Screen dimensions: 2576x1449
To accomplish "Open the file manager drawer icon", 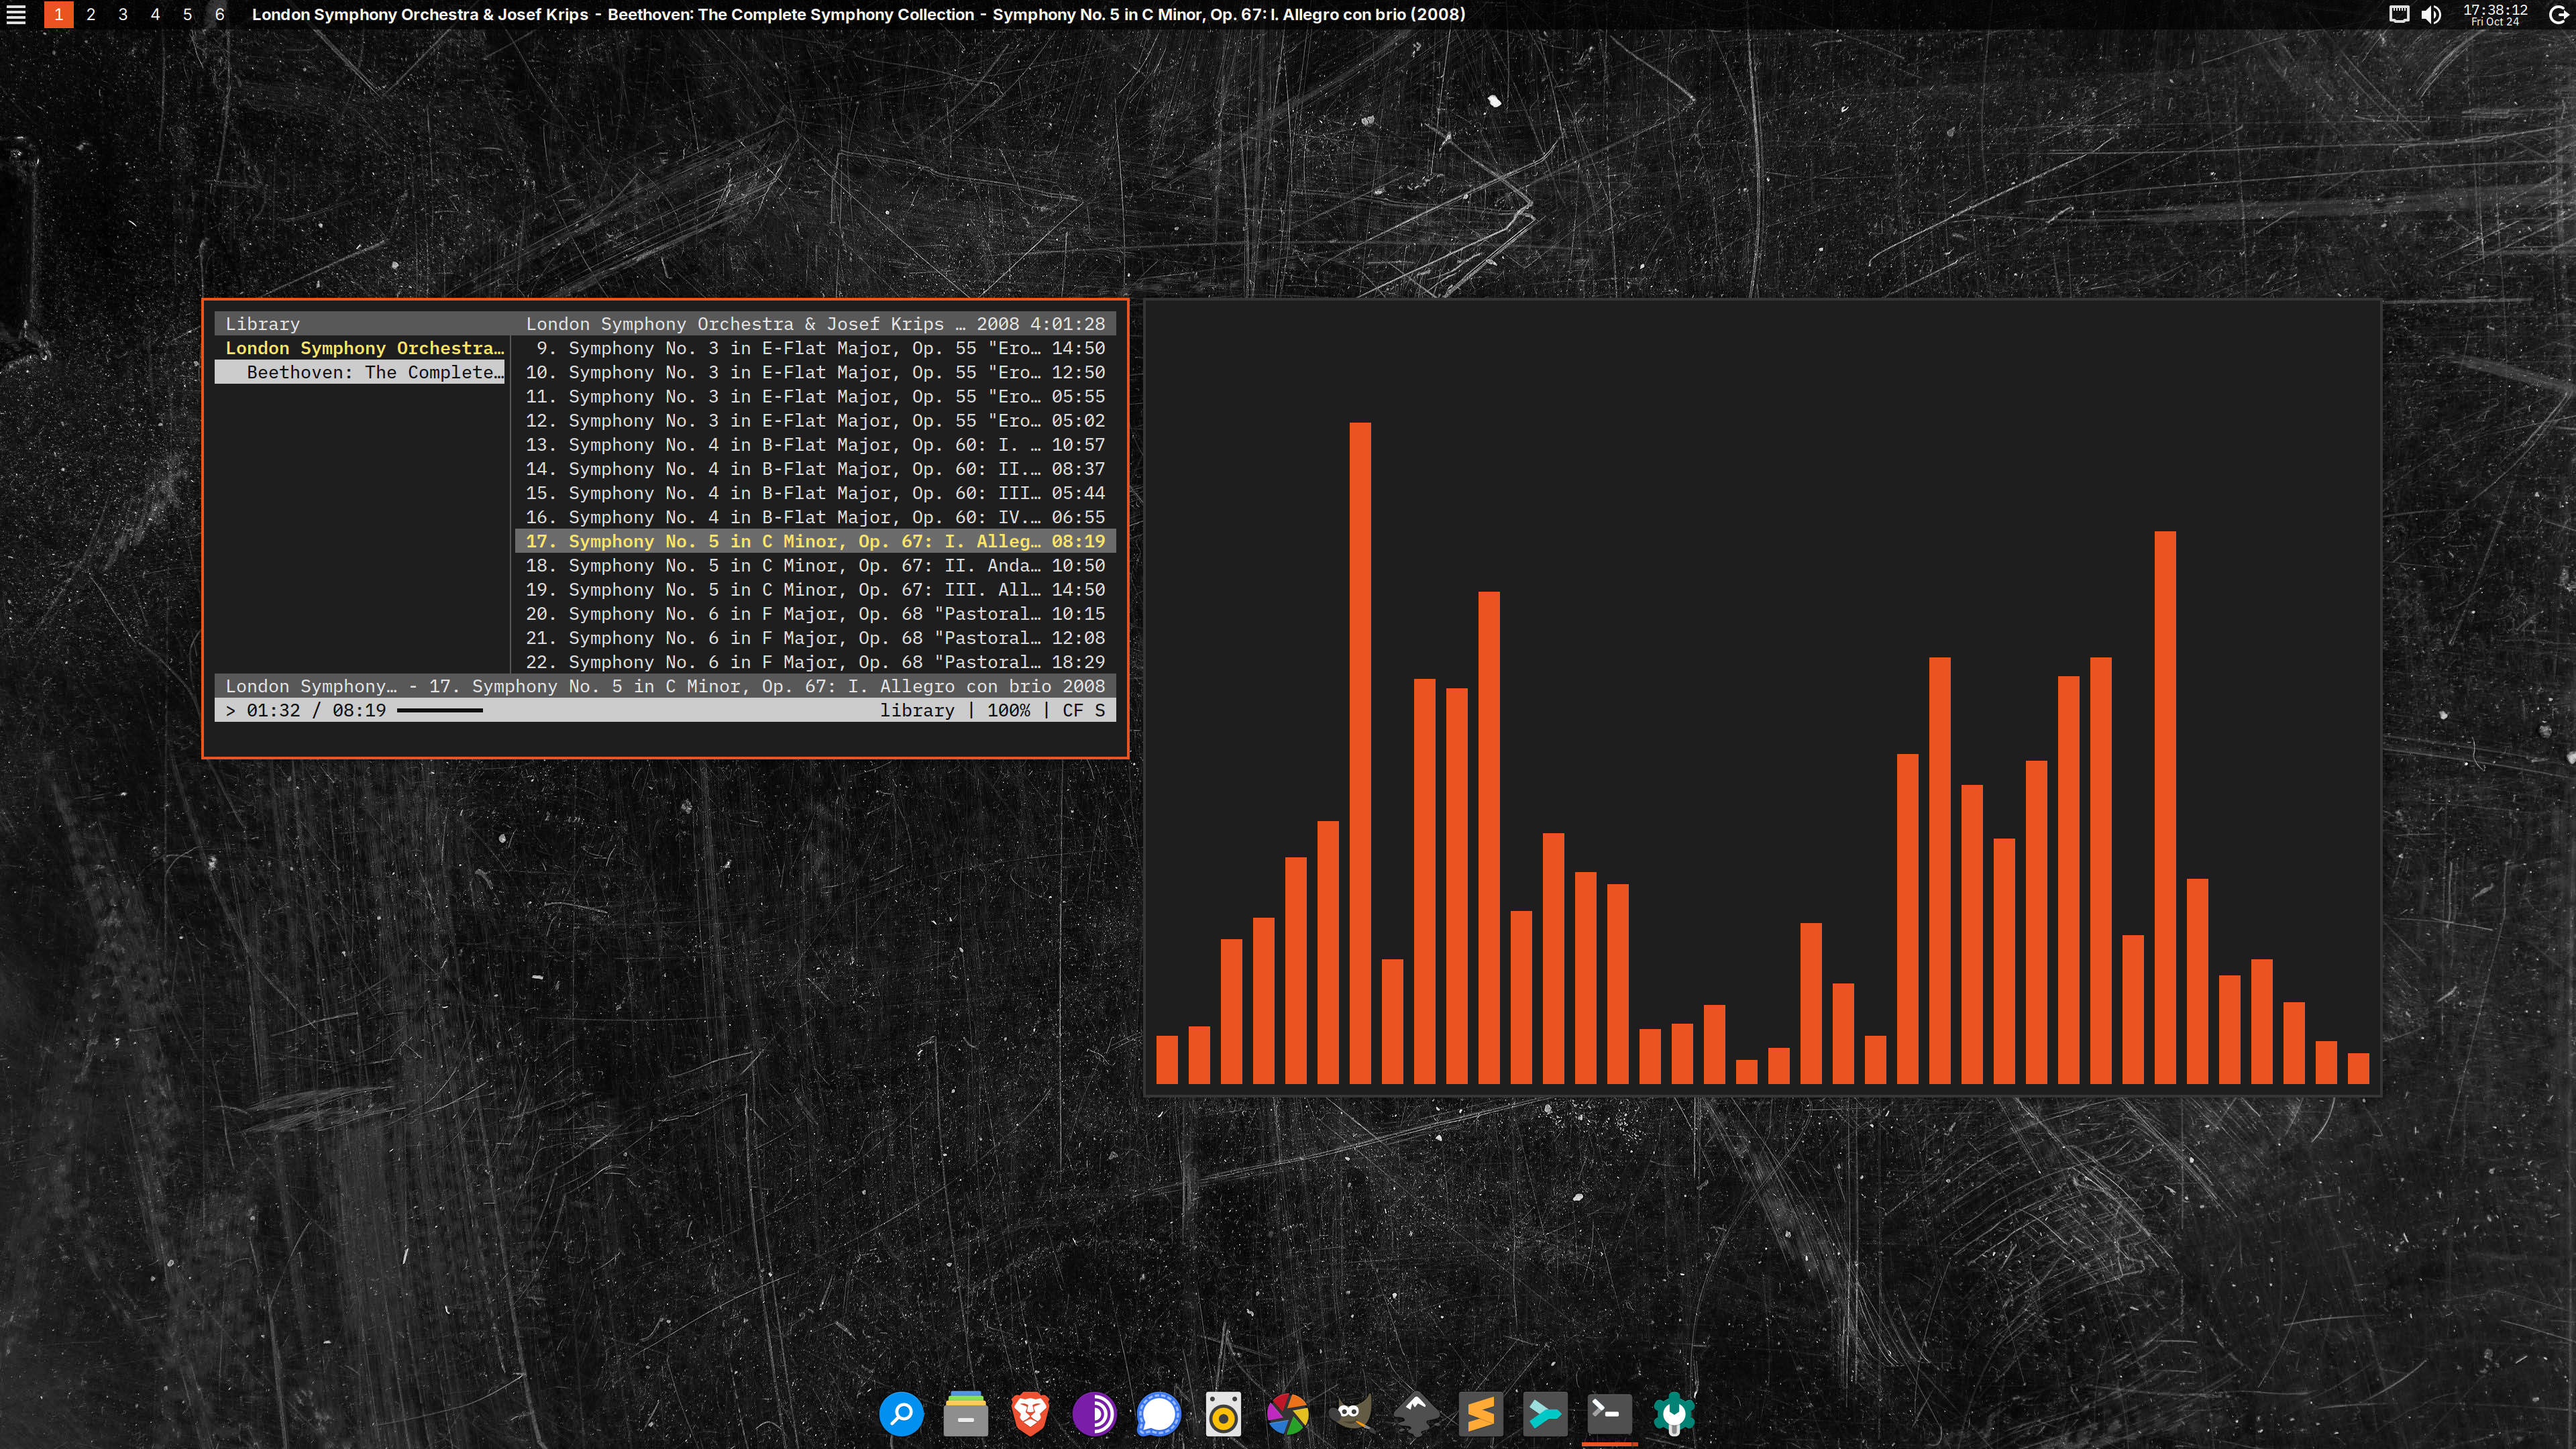I will [965, 1414].
